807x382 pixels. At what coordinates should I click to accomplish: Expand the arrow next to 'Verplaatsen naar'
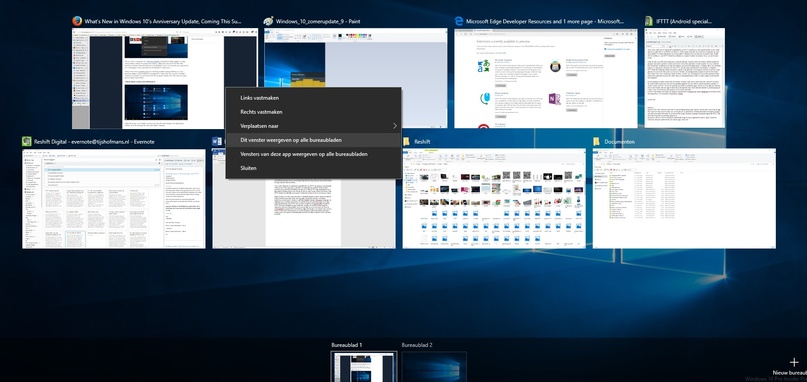395,126
